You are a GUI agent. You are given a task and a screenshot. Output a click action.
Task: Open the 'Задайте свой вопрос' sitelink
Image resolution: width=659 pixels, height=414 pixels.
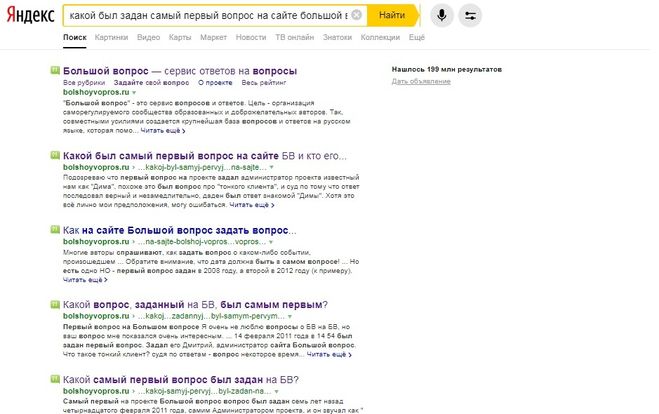coord(151,82)
